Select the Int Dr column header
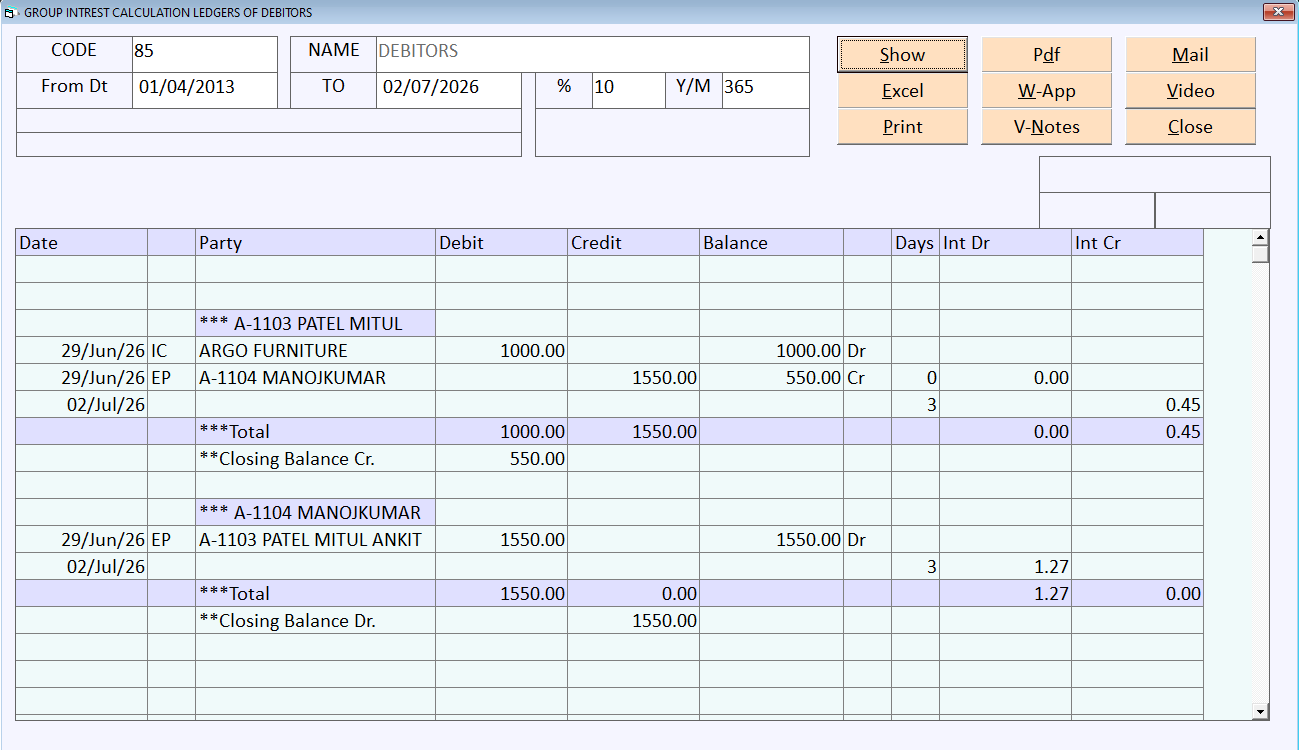 click(1005, 243)
